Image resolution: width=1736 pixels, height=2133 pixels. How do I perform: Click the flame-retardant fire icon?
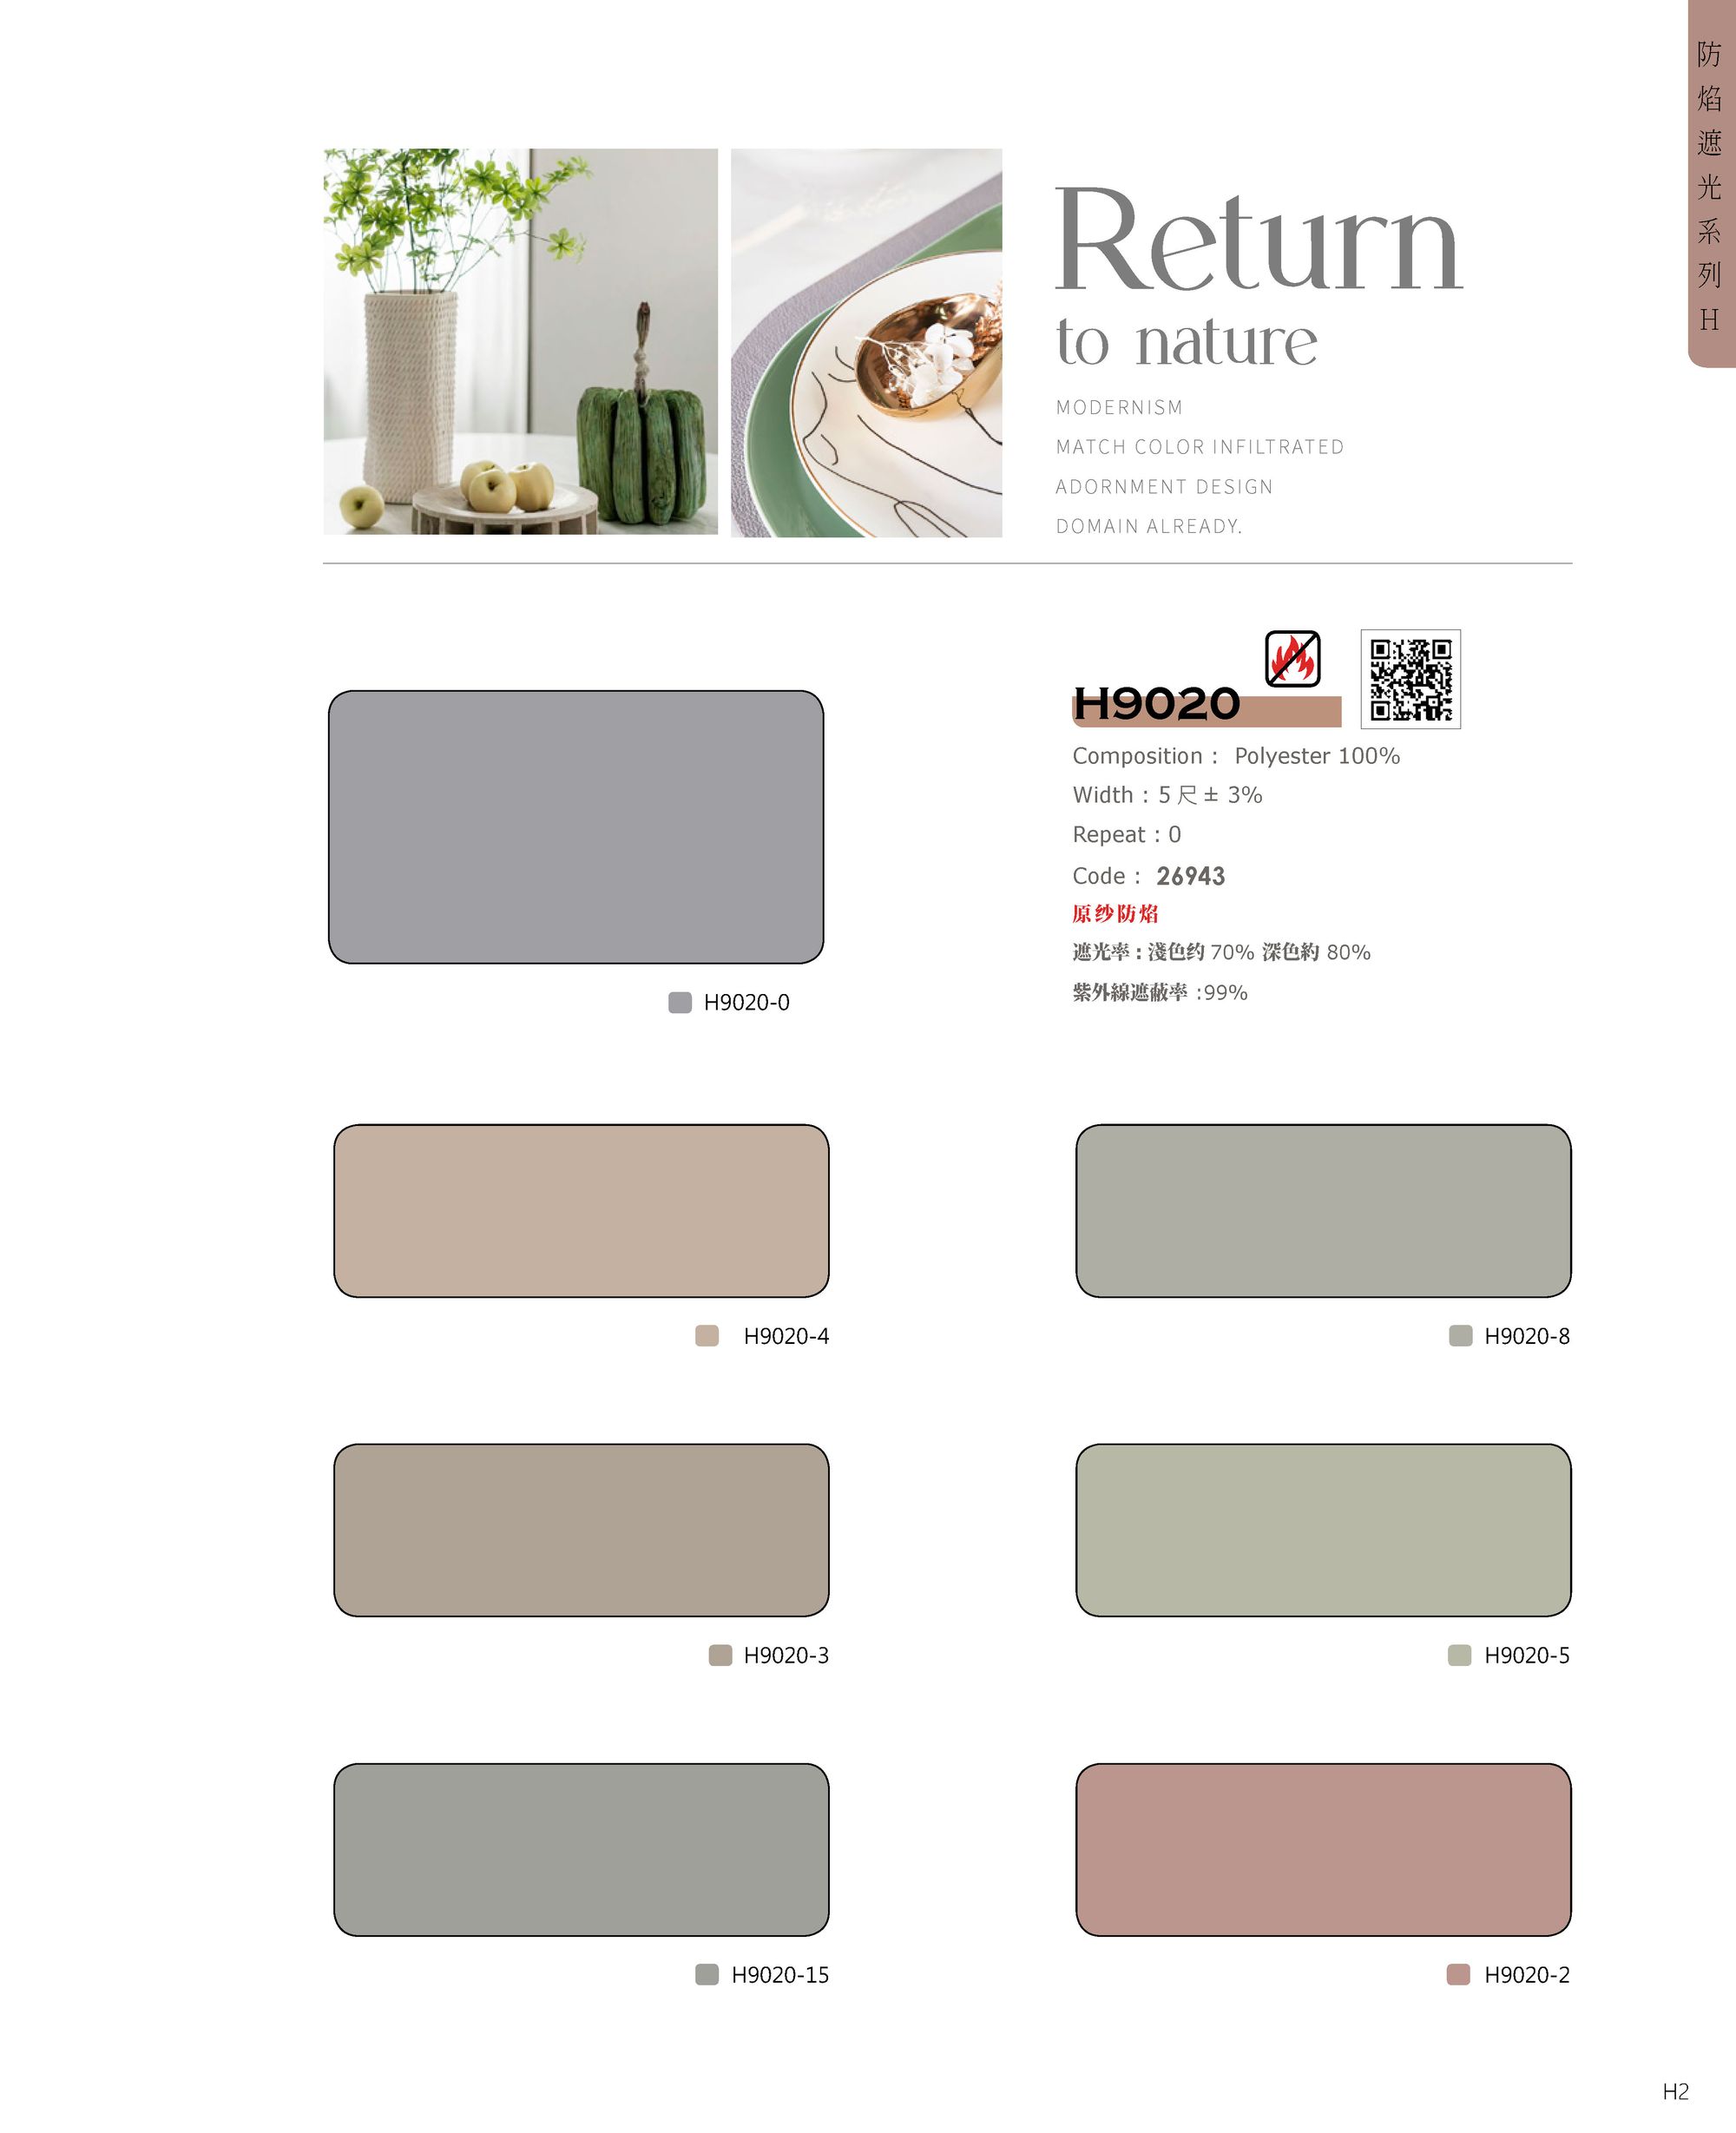1292,658
